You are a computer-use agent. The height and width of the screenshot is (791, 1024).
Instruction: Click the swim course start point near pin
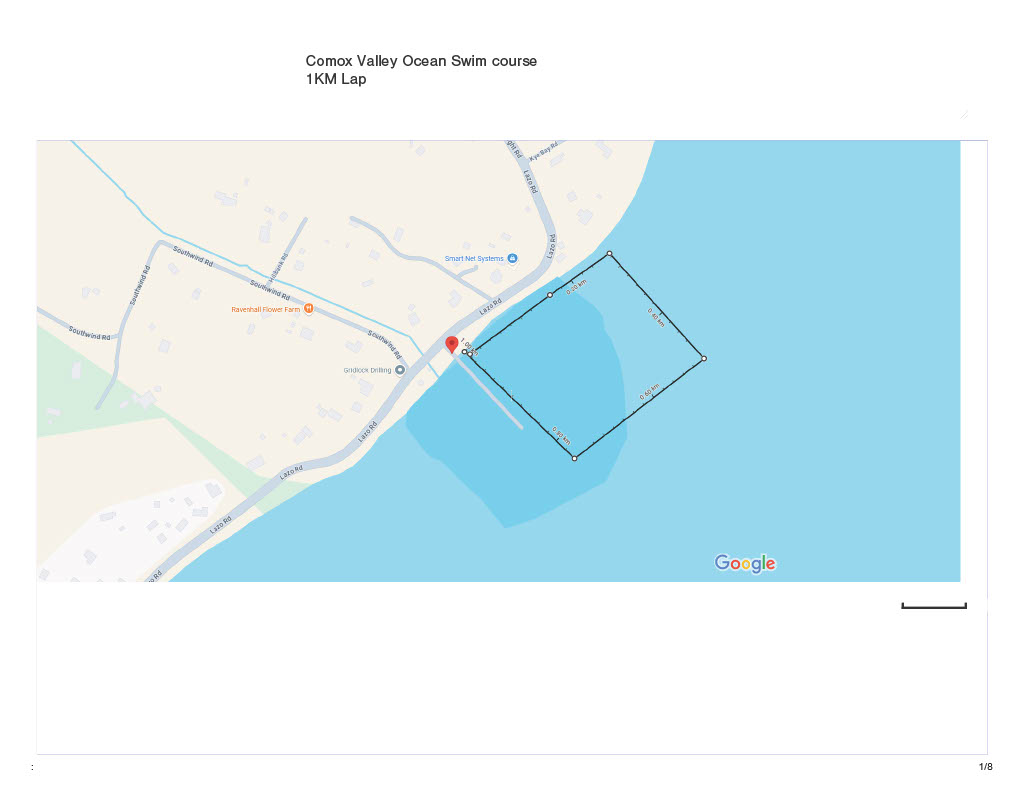[x=465, y=352]
